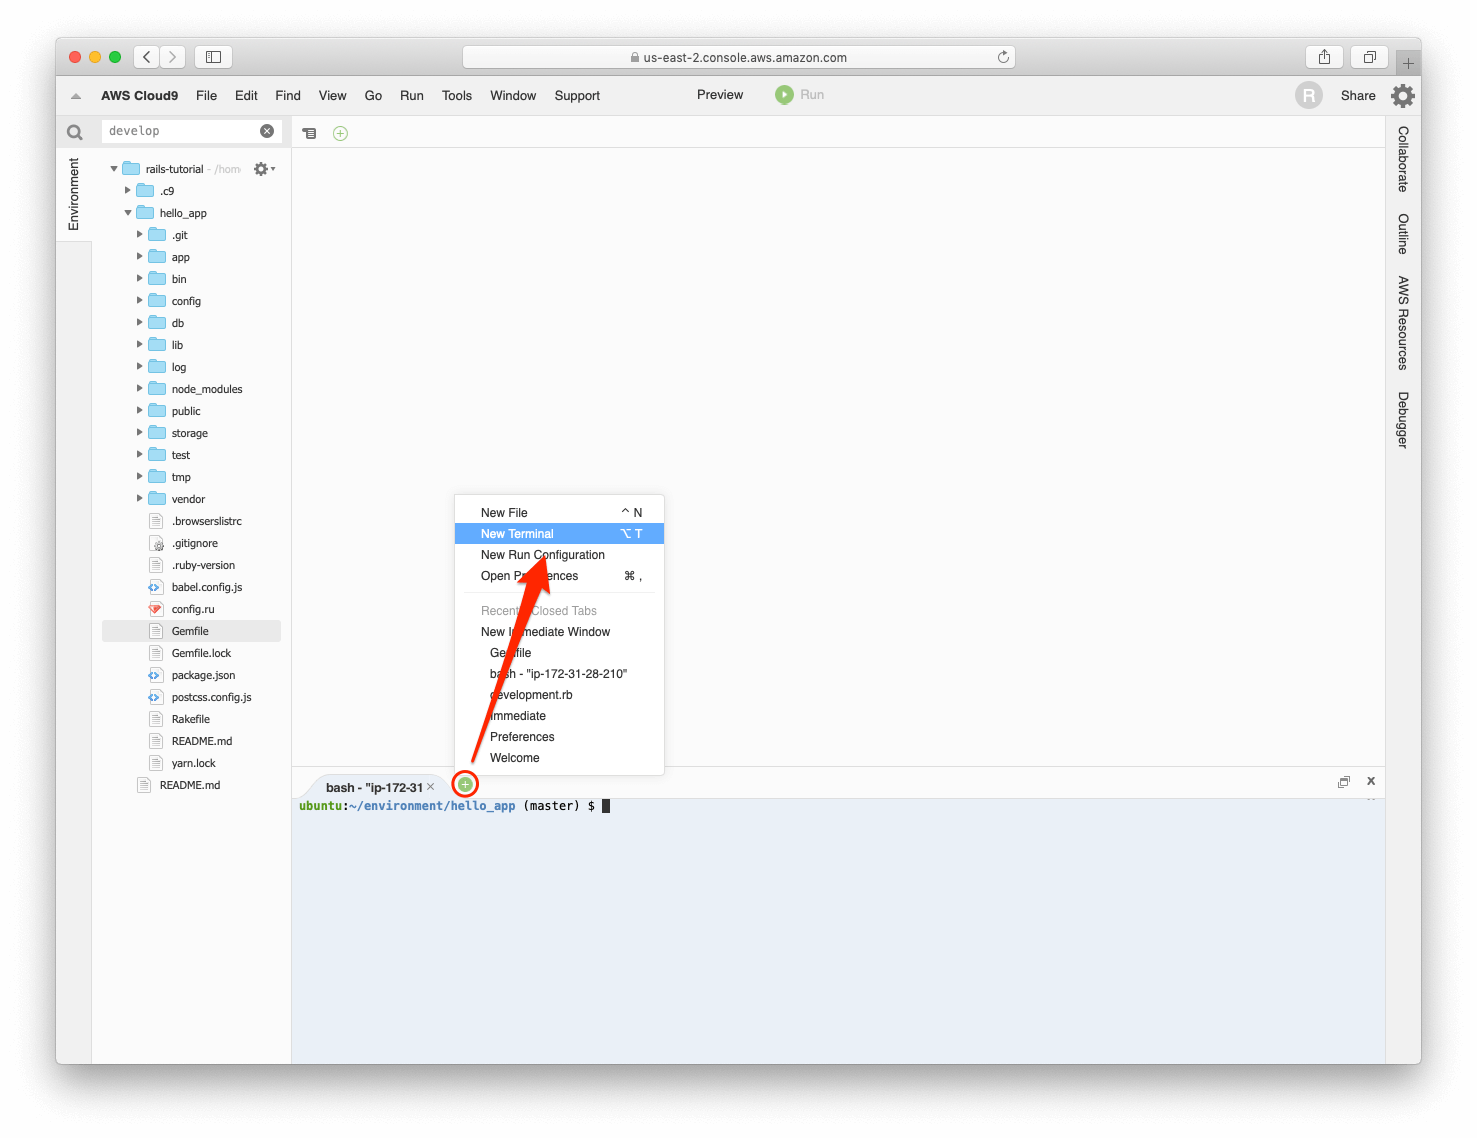Reopen development.rb from recently closed tabs

(x=559, y=695)
